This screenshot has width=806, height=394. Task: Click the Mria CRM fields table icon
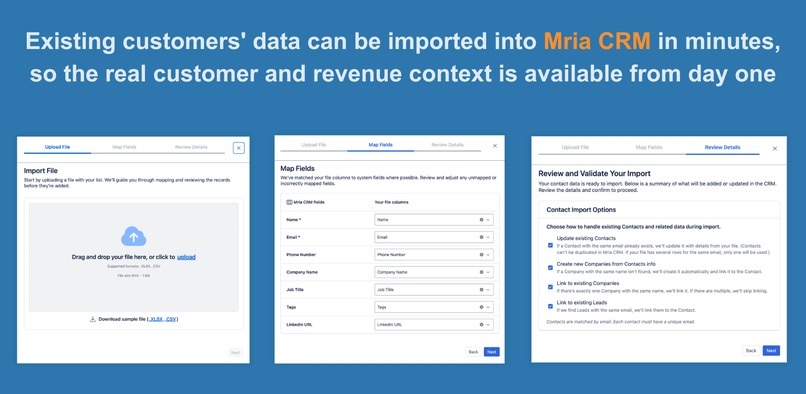click(289, 202)
